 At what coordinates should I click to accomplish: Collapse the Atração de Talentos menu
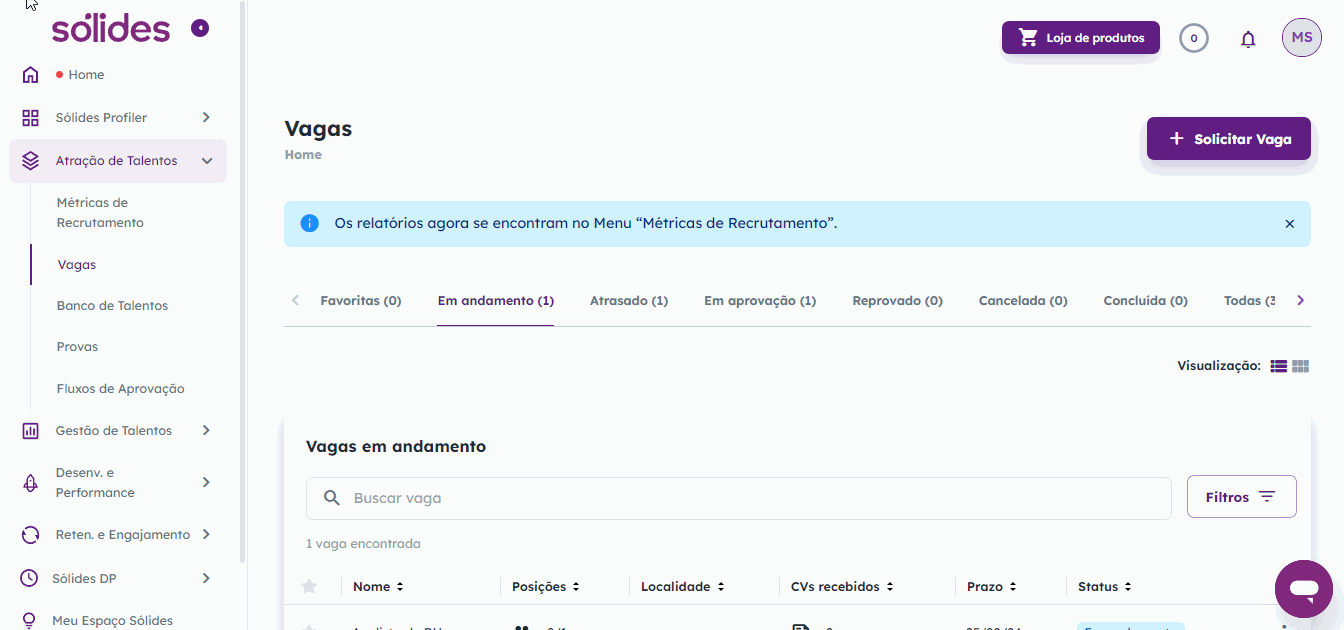[206, 161]
